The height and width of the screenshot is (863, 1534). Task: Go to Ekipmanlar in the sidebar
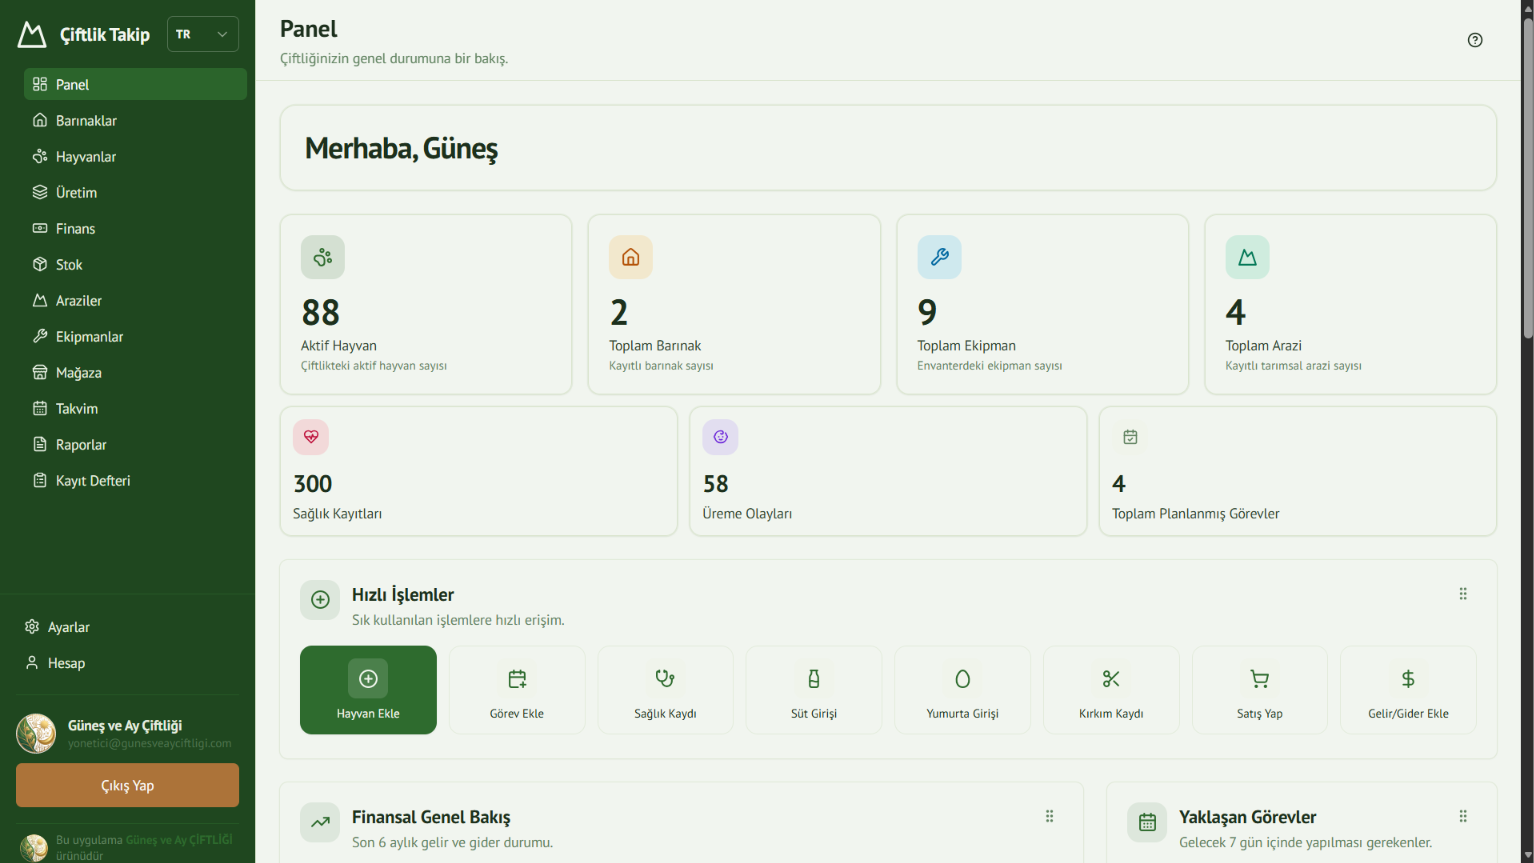point(135,336)
